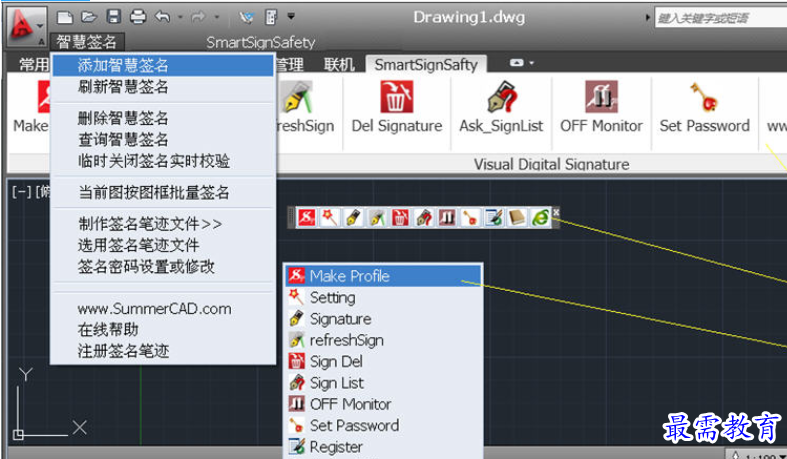
Task: Click the ribbon minimize toggle button
Action: point(516,63)
